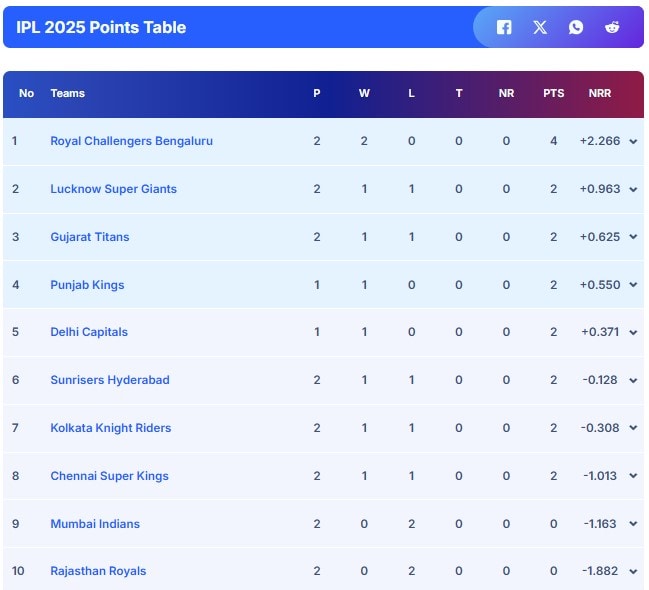Image resolution: width=649 pixels, height=590 pixels.
Task: Expand Delhi Capitals row chevron
Action: (x=633, y=333)
